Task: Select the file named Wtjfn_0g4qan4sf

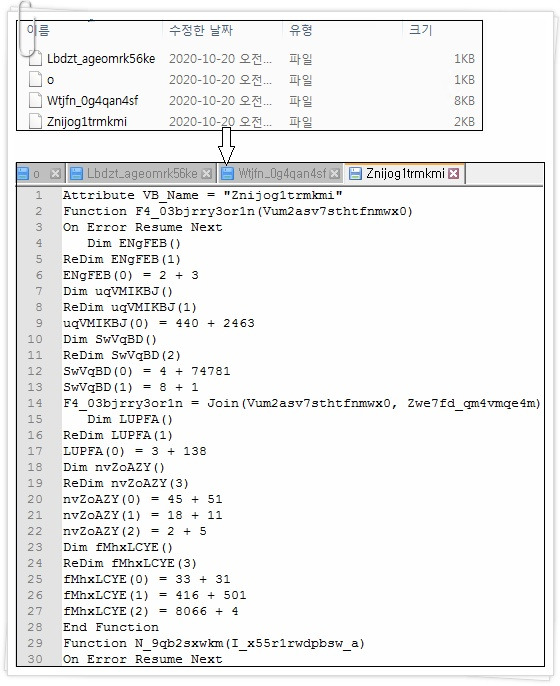Action: 92,101
